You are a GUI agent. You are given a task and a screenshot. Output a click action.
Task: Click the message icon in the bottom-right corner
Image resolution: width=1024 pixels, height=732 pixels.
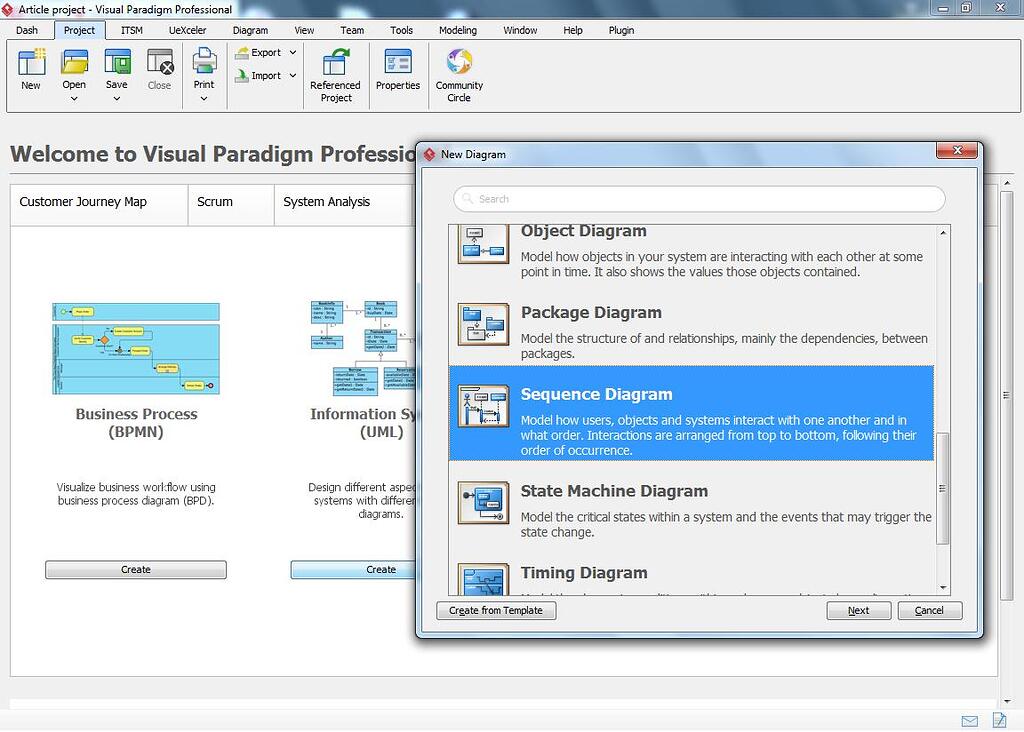[969, 721]
